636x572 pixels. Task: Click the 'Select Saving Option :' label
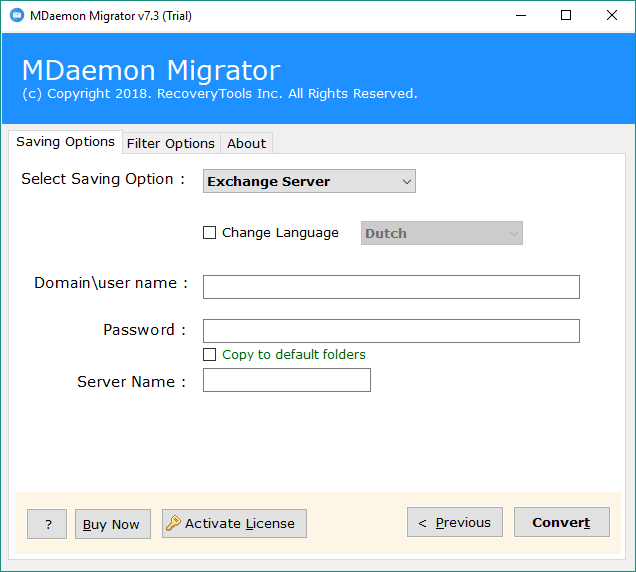point(103,179)
